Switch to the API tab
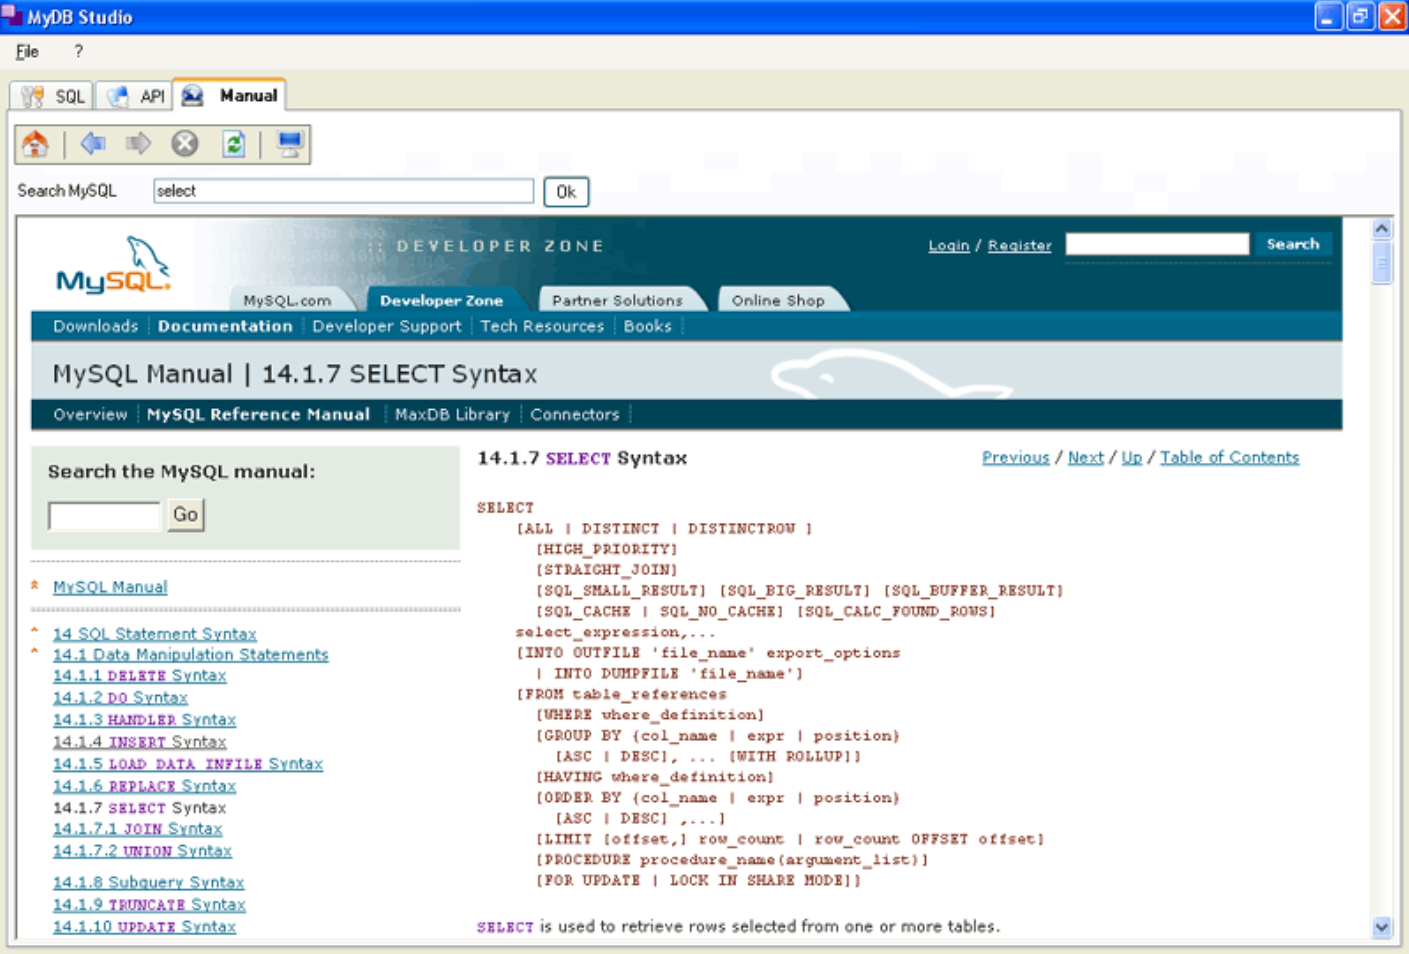1409x954 pixels. click(x=134, y=96)
